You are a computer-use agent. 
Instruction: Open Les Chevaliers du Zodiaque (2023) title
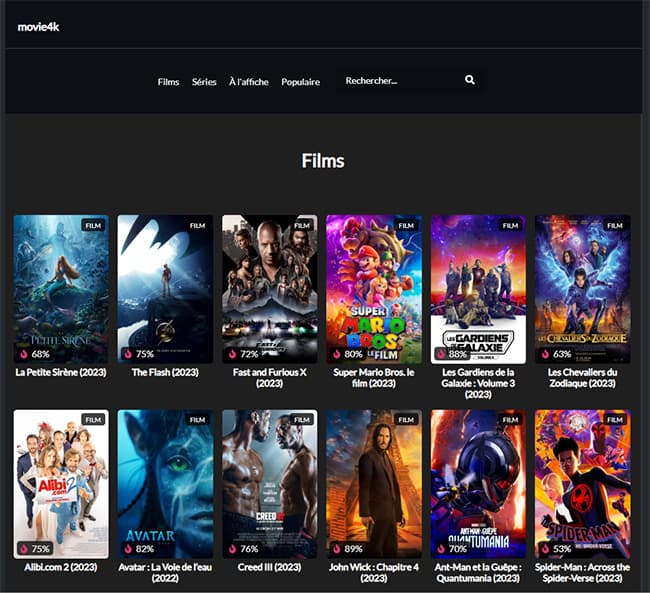[x=582, y=378]
